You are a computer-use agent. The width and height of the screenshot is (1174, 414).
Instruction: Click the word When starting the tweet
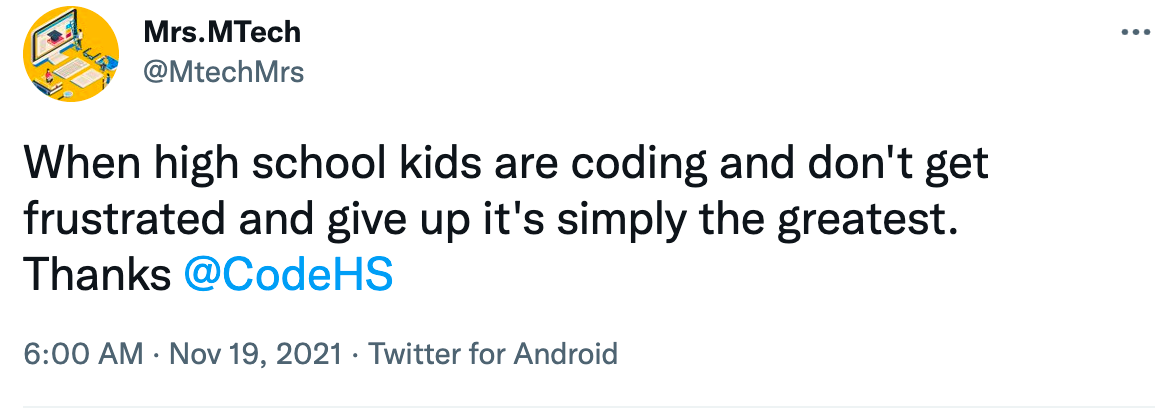pyautogui.click(x=85, y=163)
